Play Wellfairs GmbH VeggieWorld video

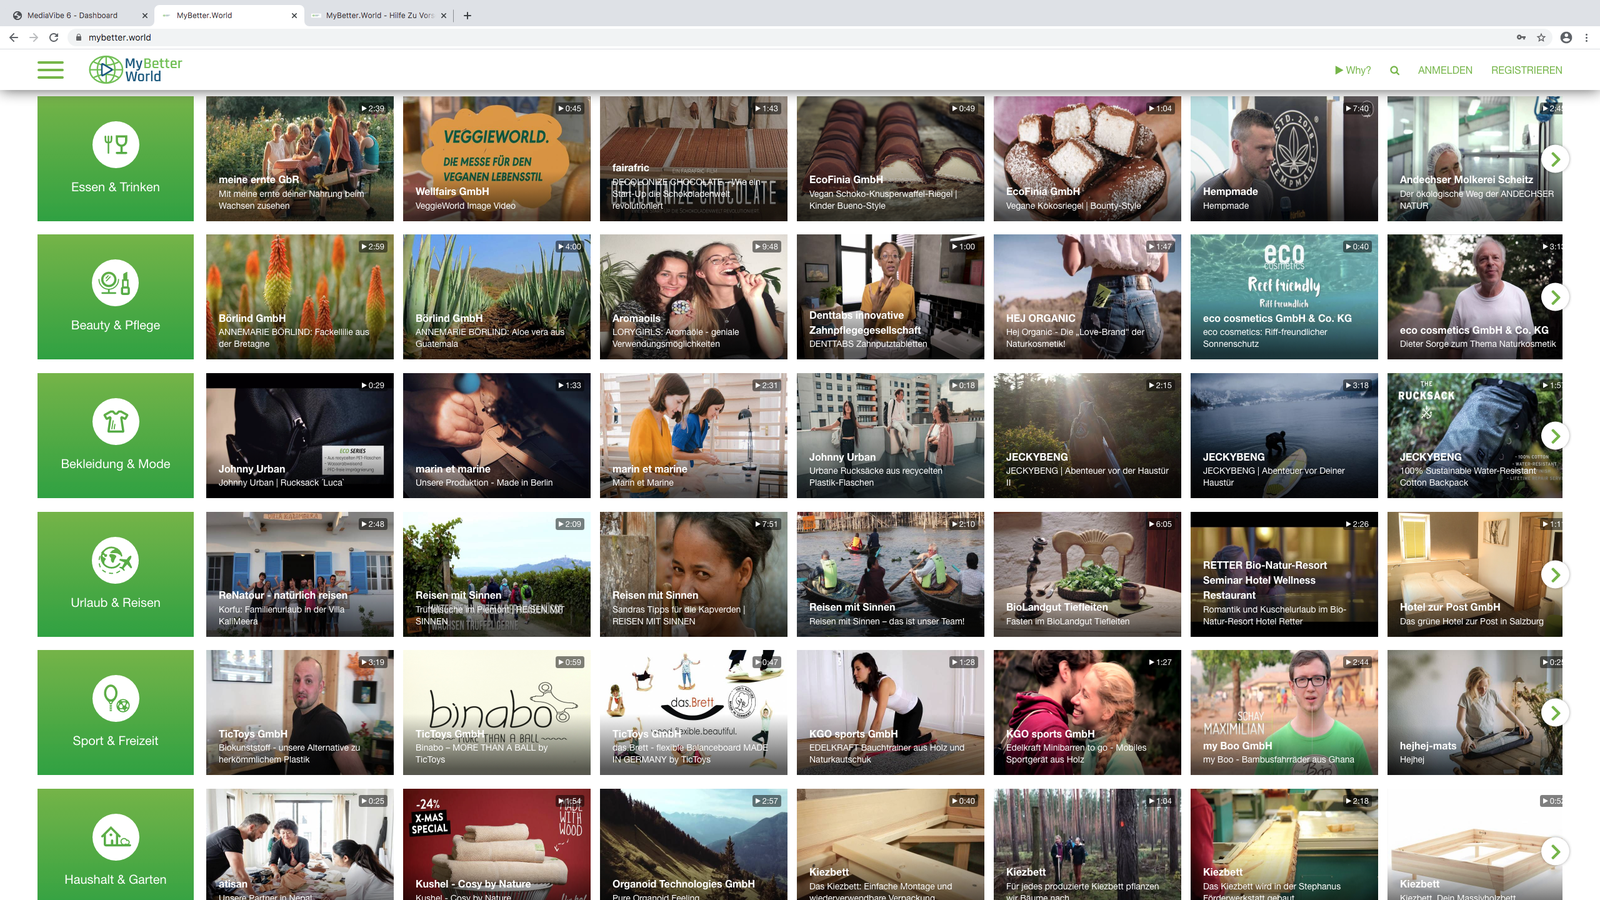coord(496,159)
